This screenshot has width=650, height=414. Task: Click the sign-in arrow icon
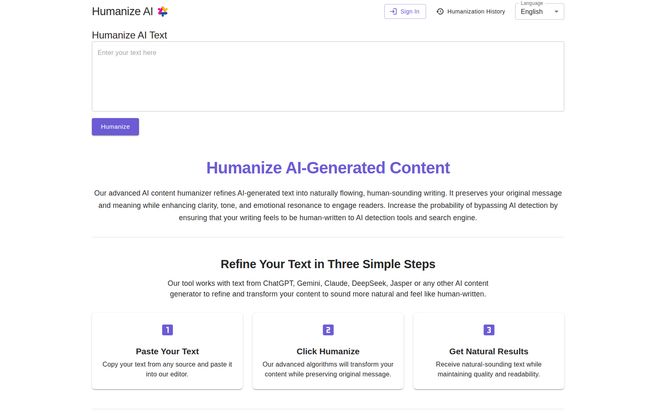(x=393, y=12)
